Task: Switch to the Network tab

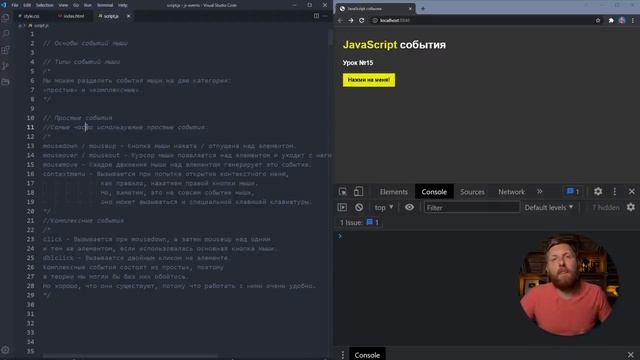Action: (x=511, y=191)
